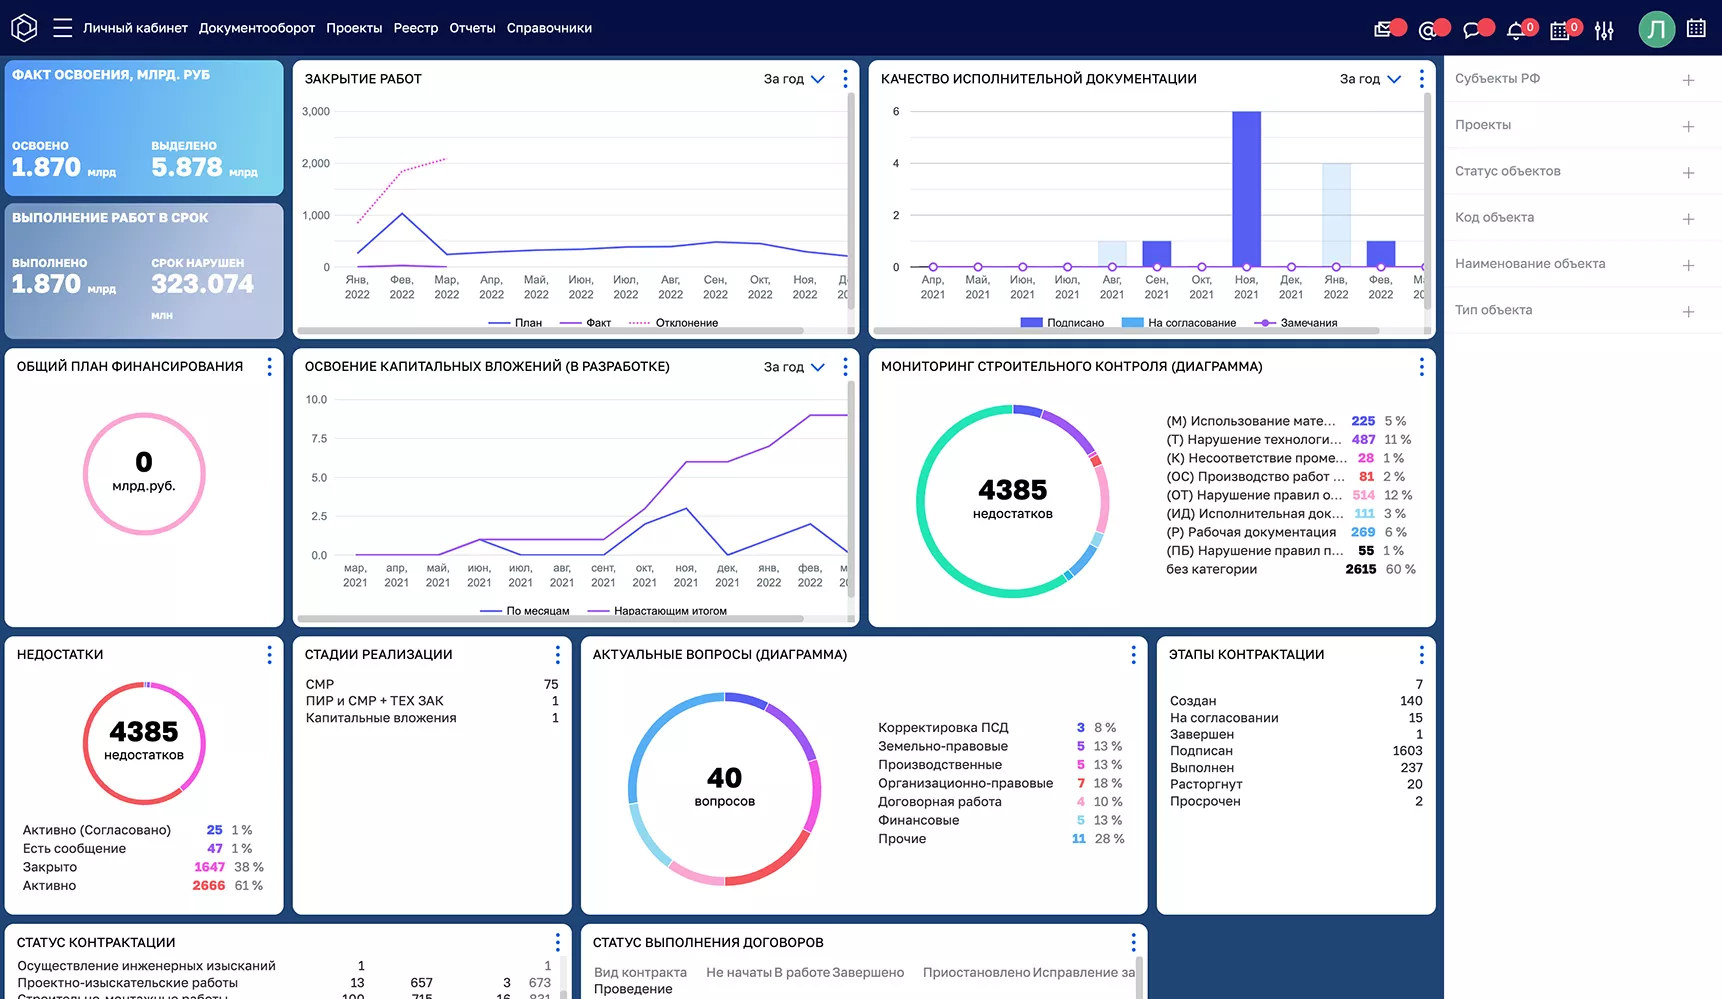Expand the Субъекты РФ filter
This screenshot has width=1722, height=999.
pos(1688,80)
